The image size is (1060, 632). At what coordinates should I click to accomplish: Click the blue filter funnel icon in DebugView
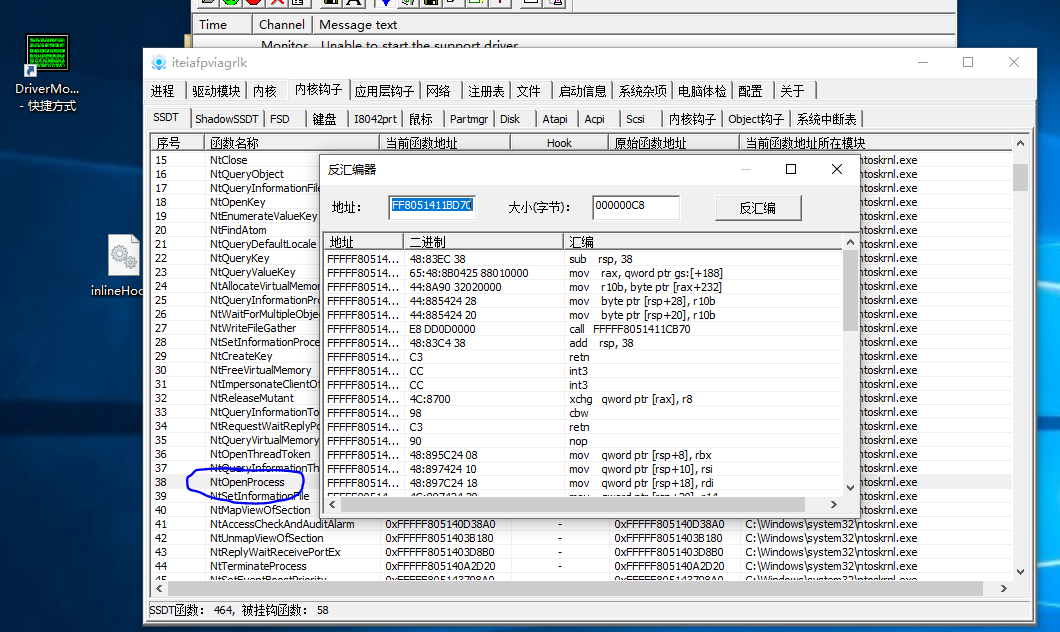coord(386,4)
